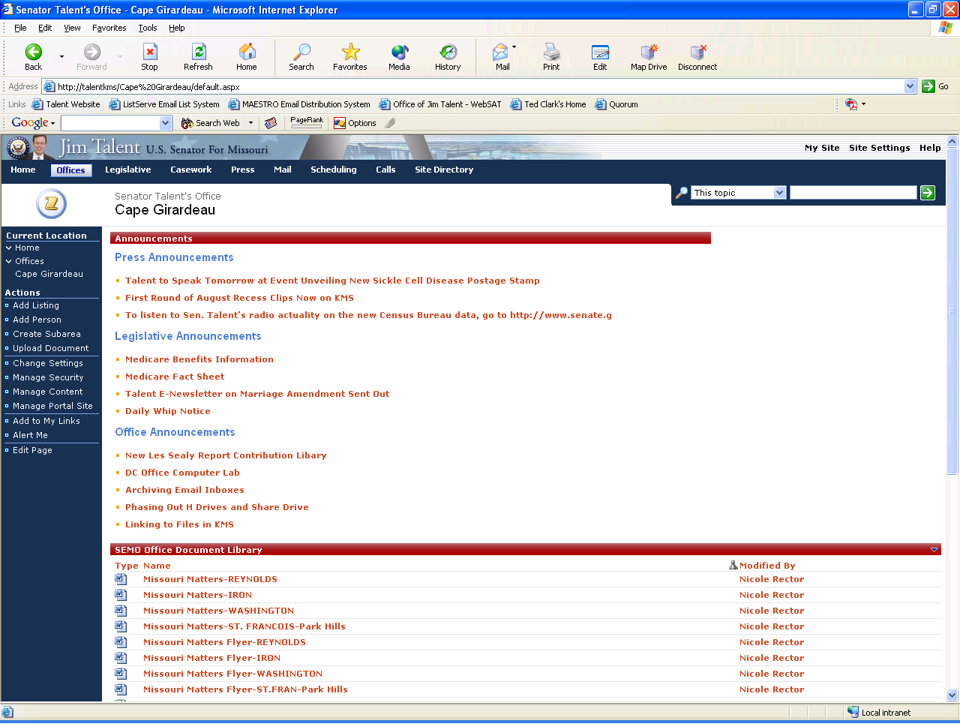The image size is (960, 724).
Task: Switch to the Casework navigation tab
Action: (x=190, y=170)
